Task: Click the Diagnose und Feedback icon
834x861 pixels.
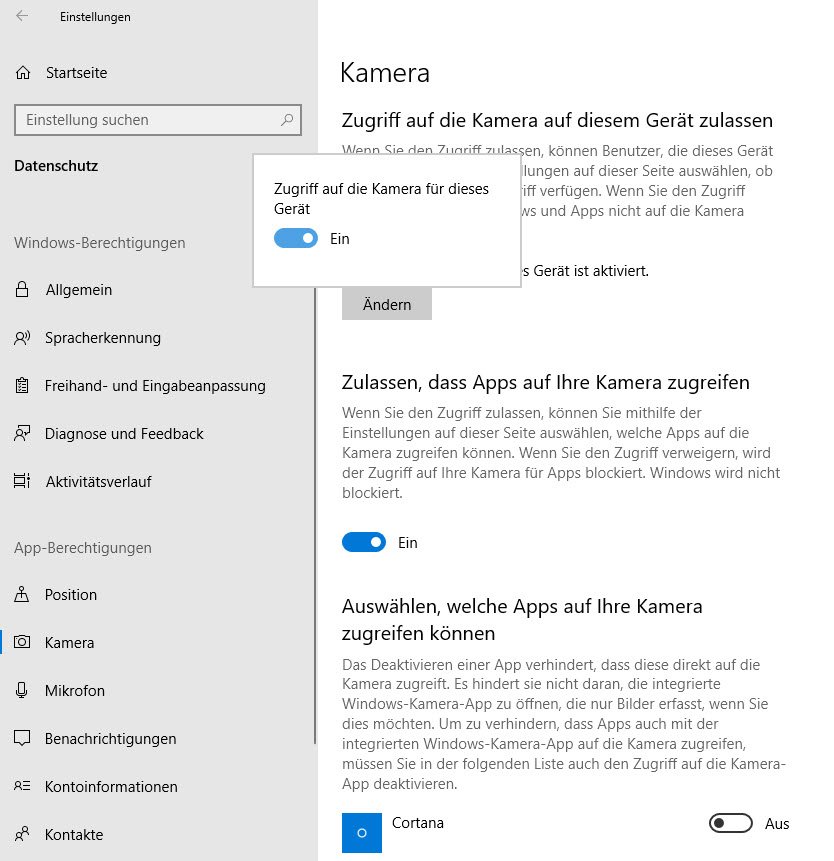Action: point(23,434)
